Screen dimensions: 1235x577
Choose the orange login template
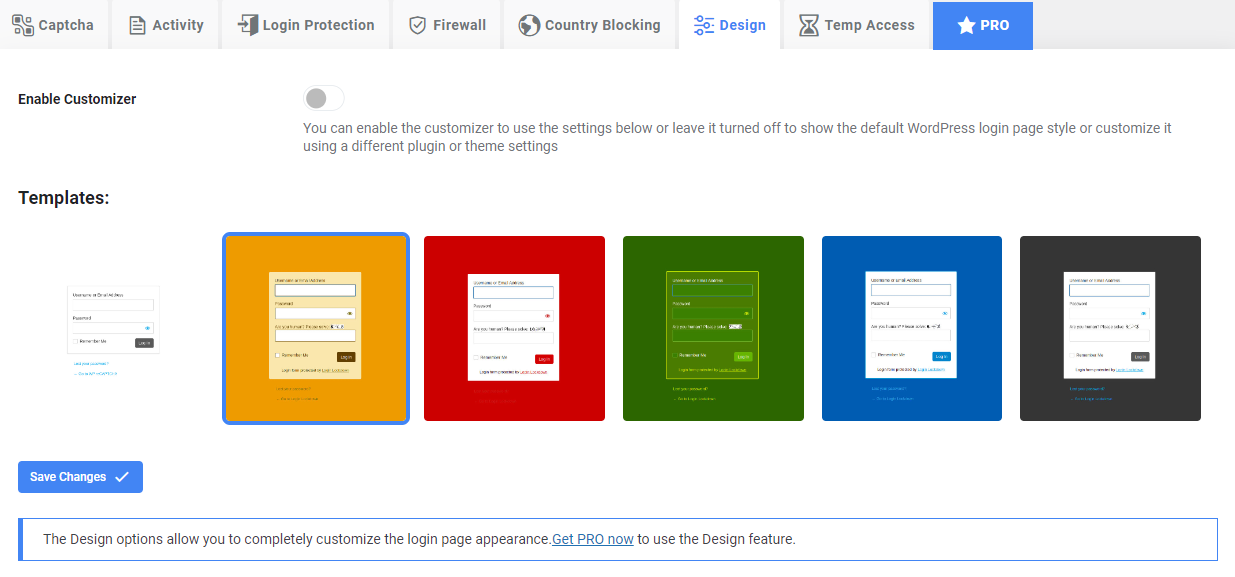tap(316, 329)
